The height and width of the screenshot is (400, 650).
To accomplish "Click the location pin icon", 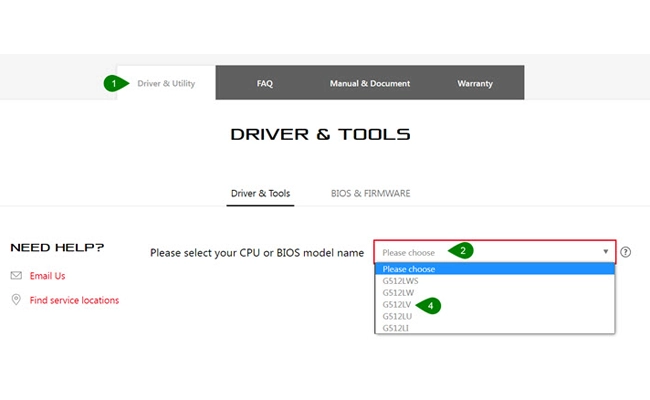I will coord(16,300).
